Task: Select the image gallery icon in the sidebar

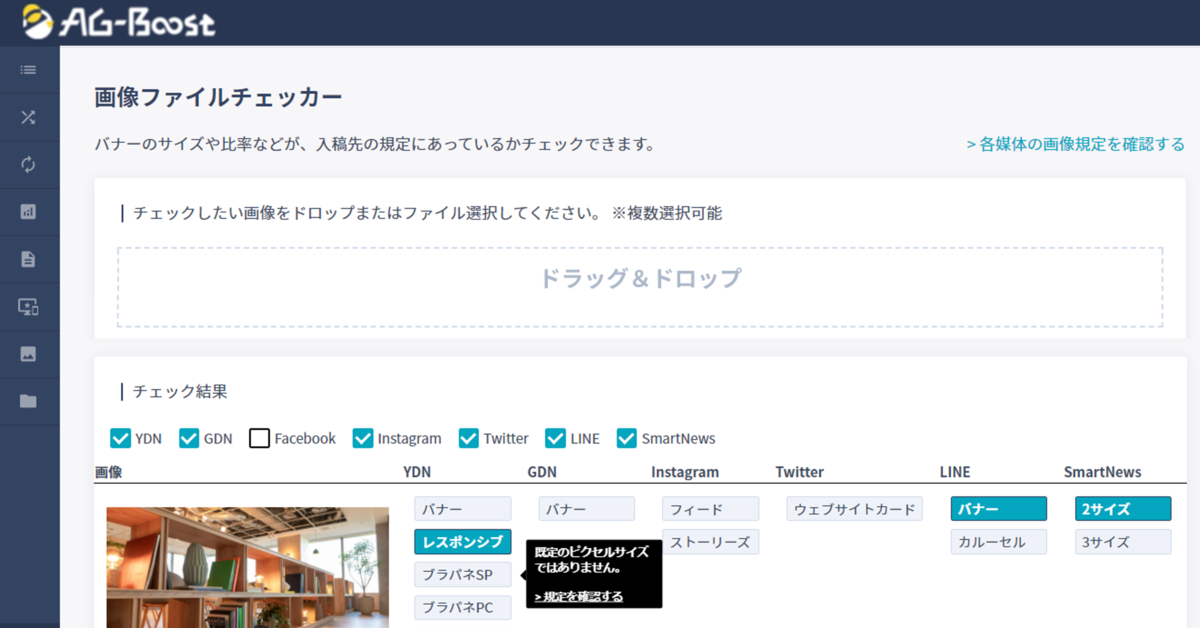Action: click(x=30, y=352)
